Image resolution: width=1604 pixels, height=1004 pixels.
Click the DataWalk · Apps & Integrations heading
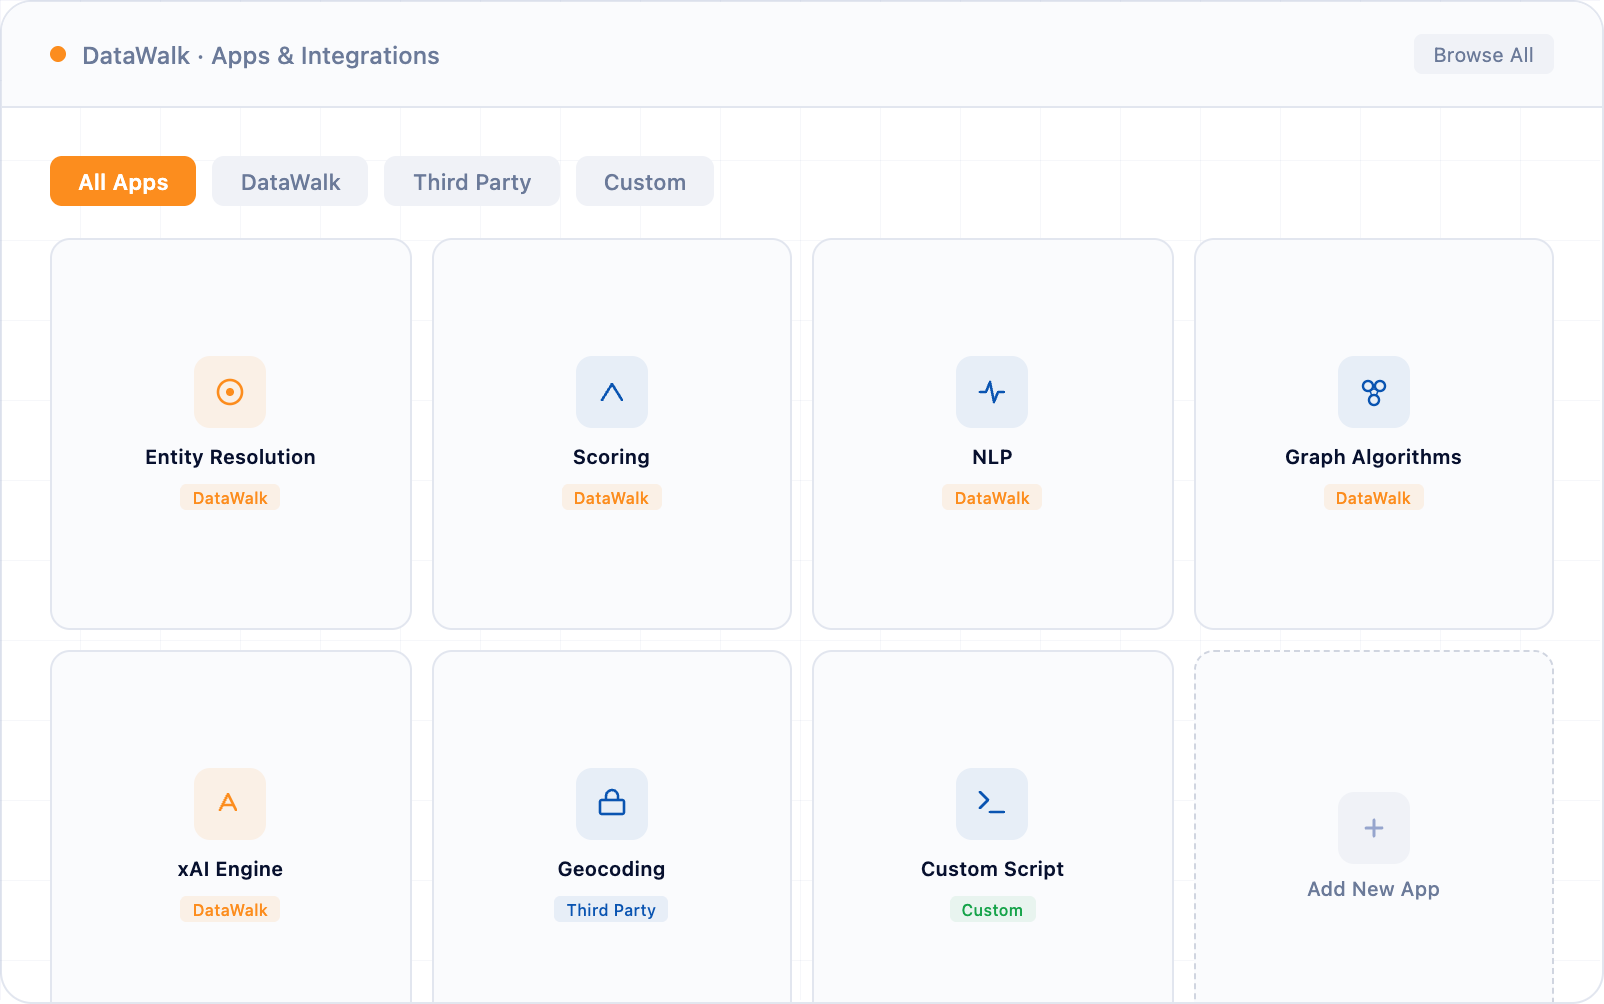(261, 55)
